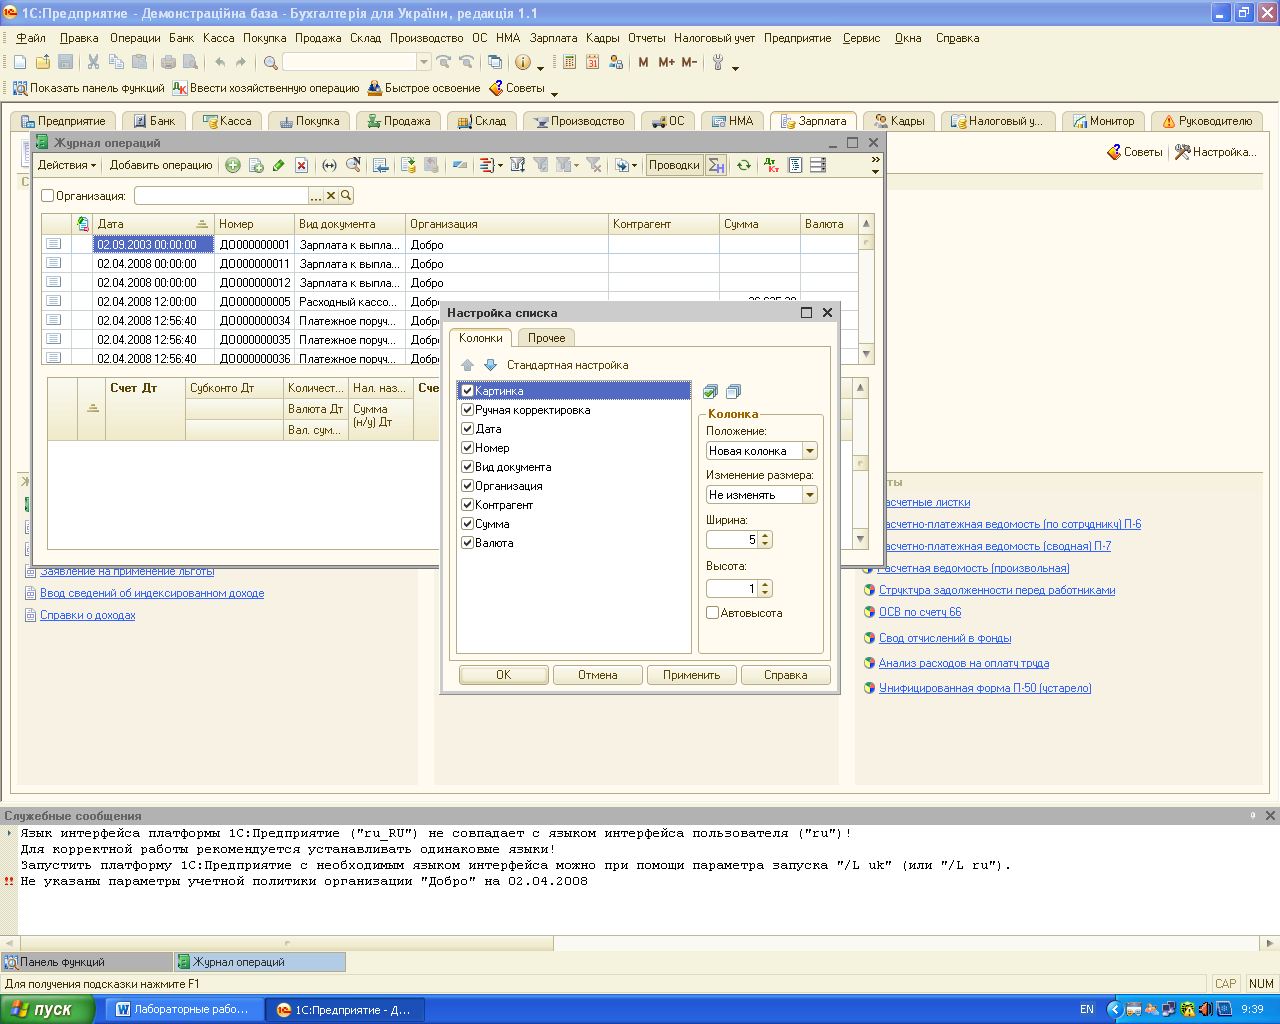Open the Calendar icon in main toolbar
Screen dimensions: 1280x1024
click(592, 62)
